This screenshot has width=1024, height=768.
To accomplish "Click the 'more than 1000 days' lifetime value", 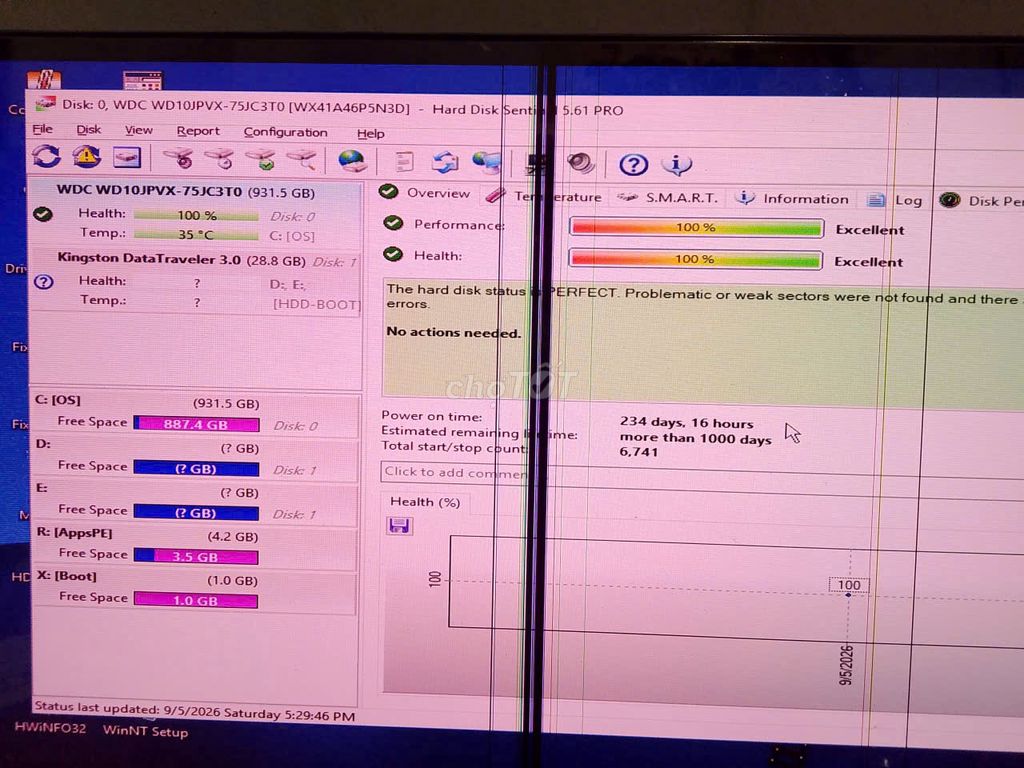I will (x=696, y=438).
